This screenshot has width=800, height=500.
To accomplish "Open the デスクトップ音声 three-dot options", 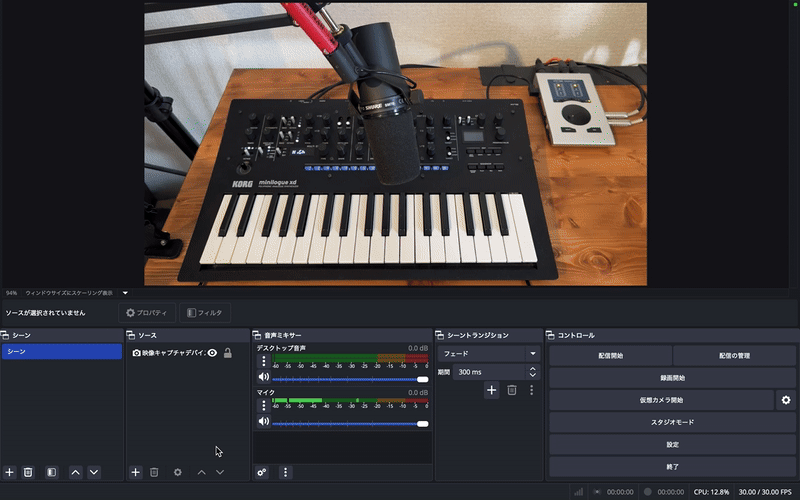I will pyautogui.click(x=263, y=361).
